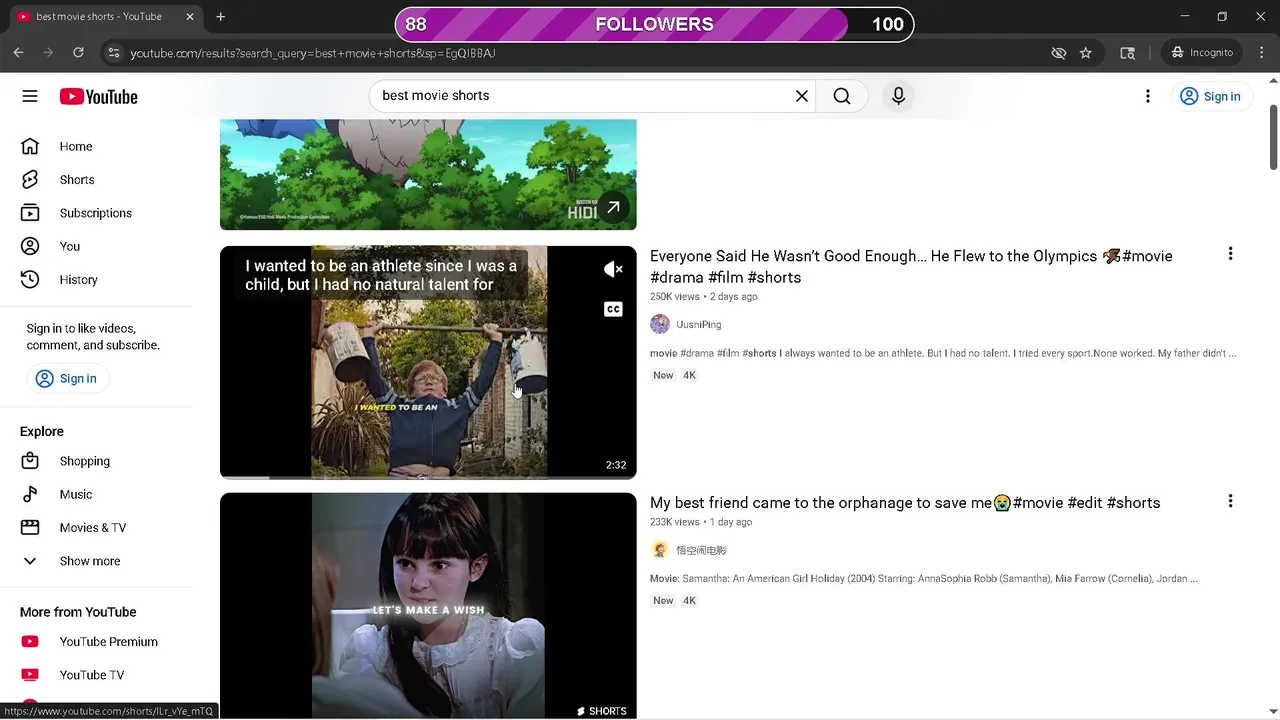Click 'More from YouTube' heading
Image resolution: width=1280 pixels, height=720 pixels.
[x=78, y=612]
